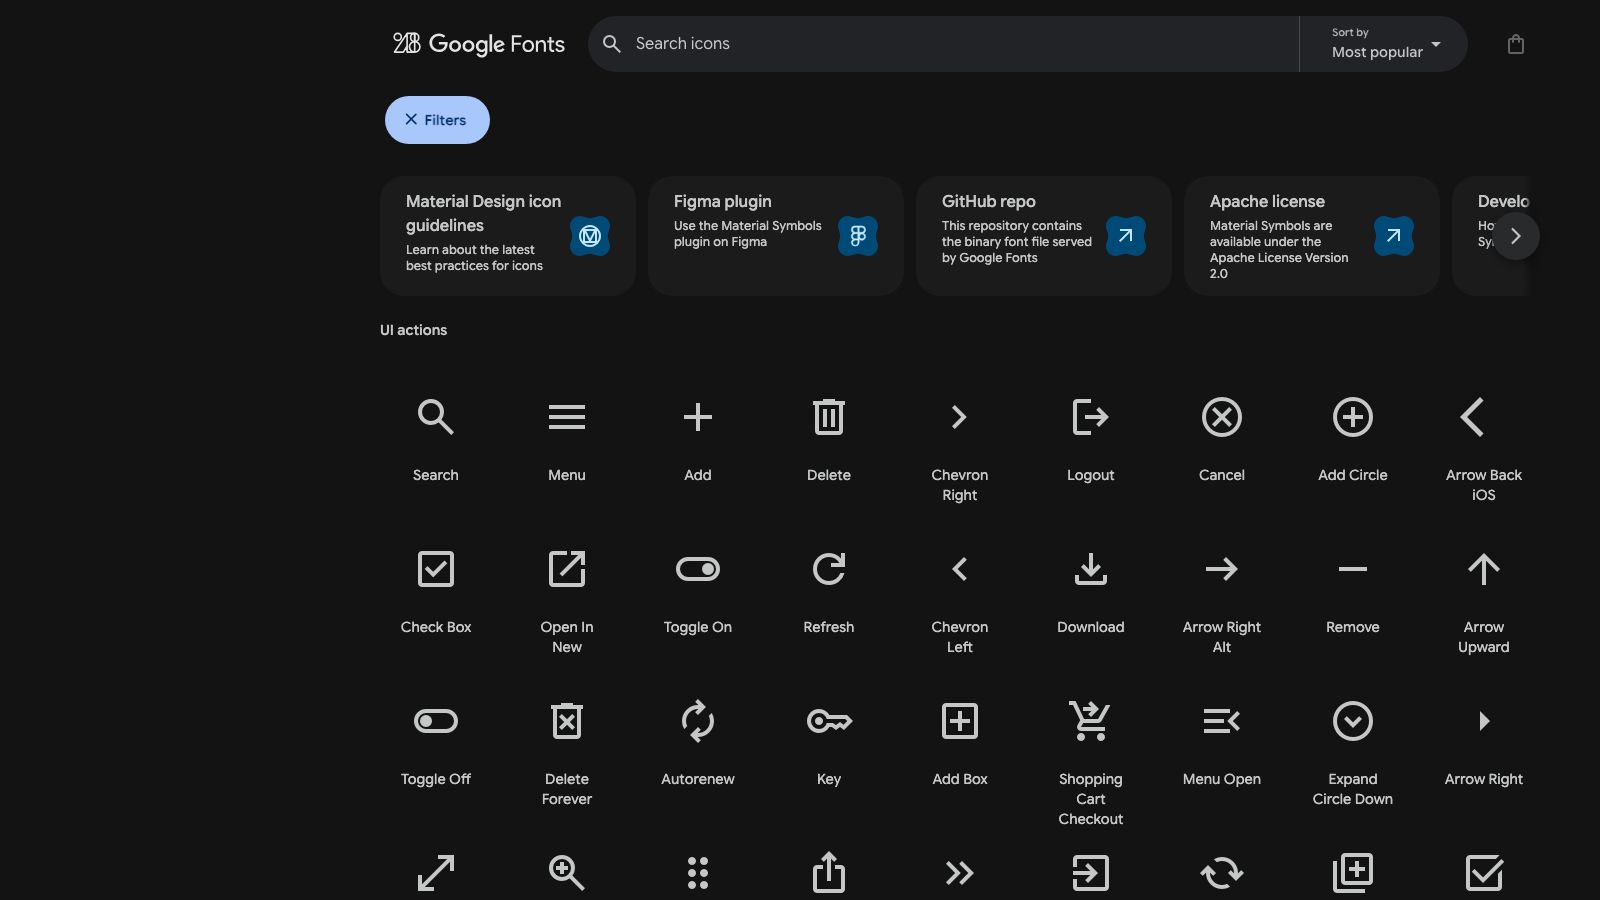Pick the Delete trash icon
Image resolution: width=1600 pixels, height=900 pixels.
click(x=829, y=417)
